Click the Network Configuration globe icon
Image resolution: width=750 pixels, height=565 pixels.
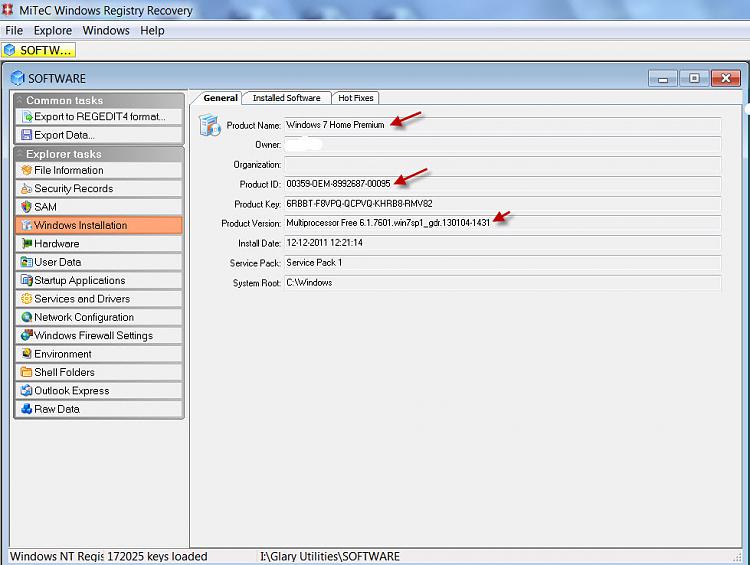pos(27,317)
